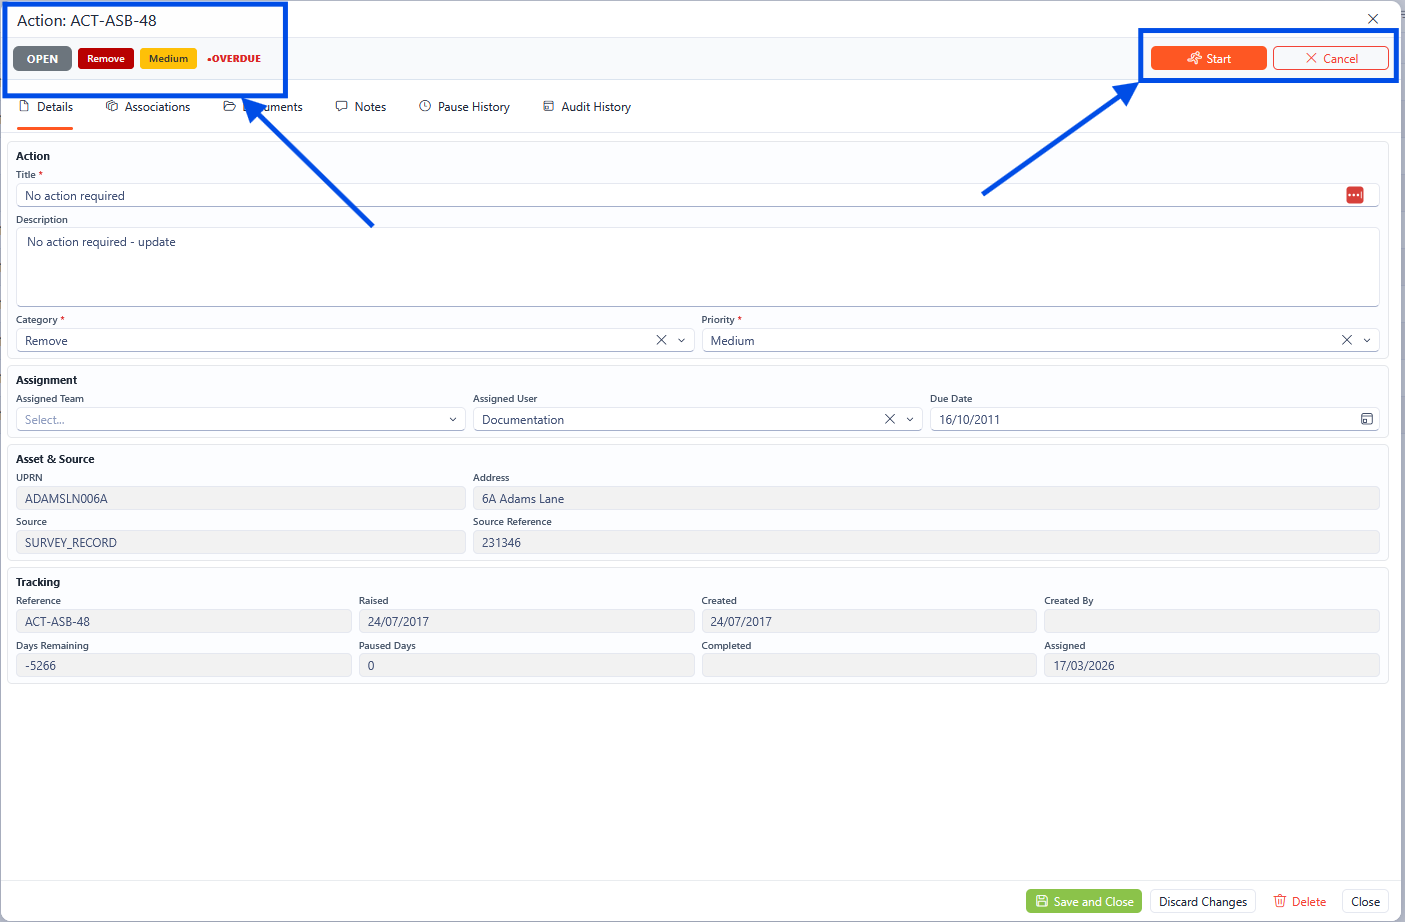Click the Start action button
This screenshot has height=922, width=1405.
coord(1208,58)
